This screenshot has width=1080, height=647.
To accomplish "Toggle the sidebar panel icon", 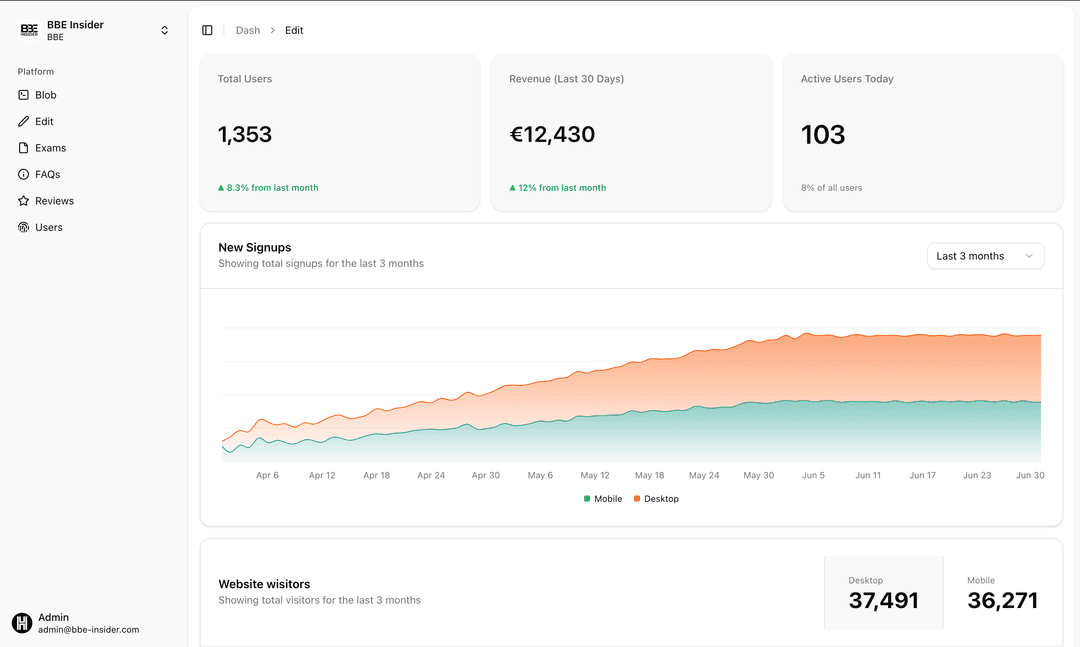I will (207, 30).
